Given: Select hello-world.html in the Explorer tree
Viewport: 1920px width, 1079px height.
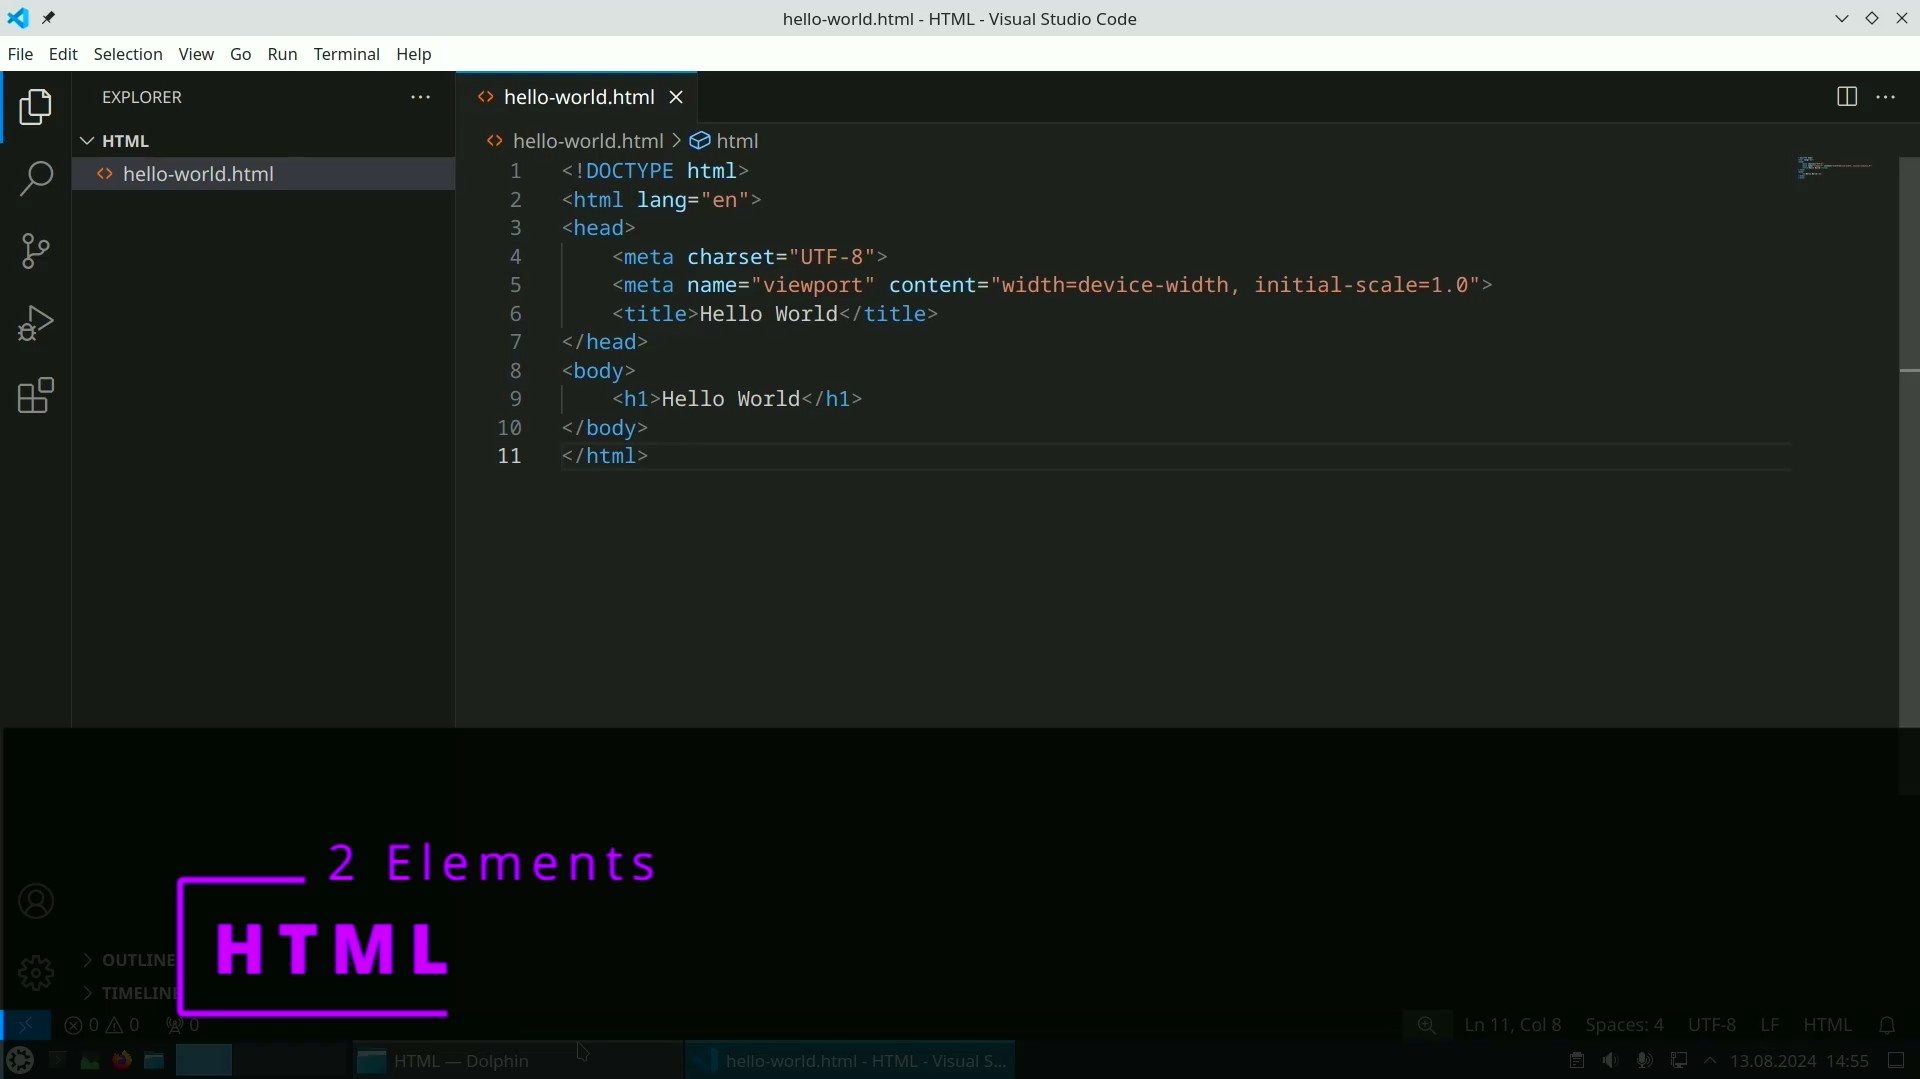Looking at the screenshot, I should (x=198, y=174).
